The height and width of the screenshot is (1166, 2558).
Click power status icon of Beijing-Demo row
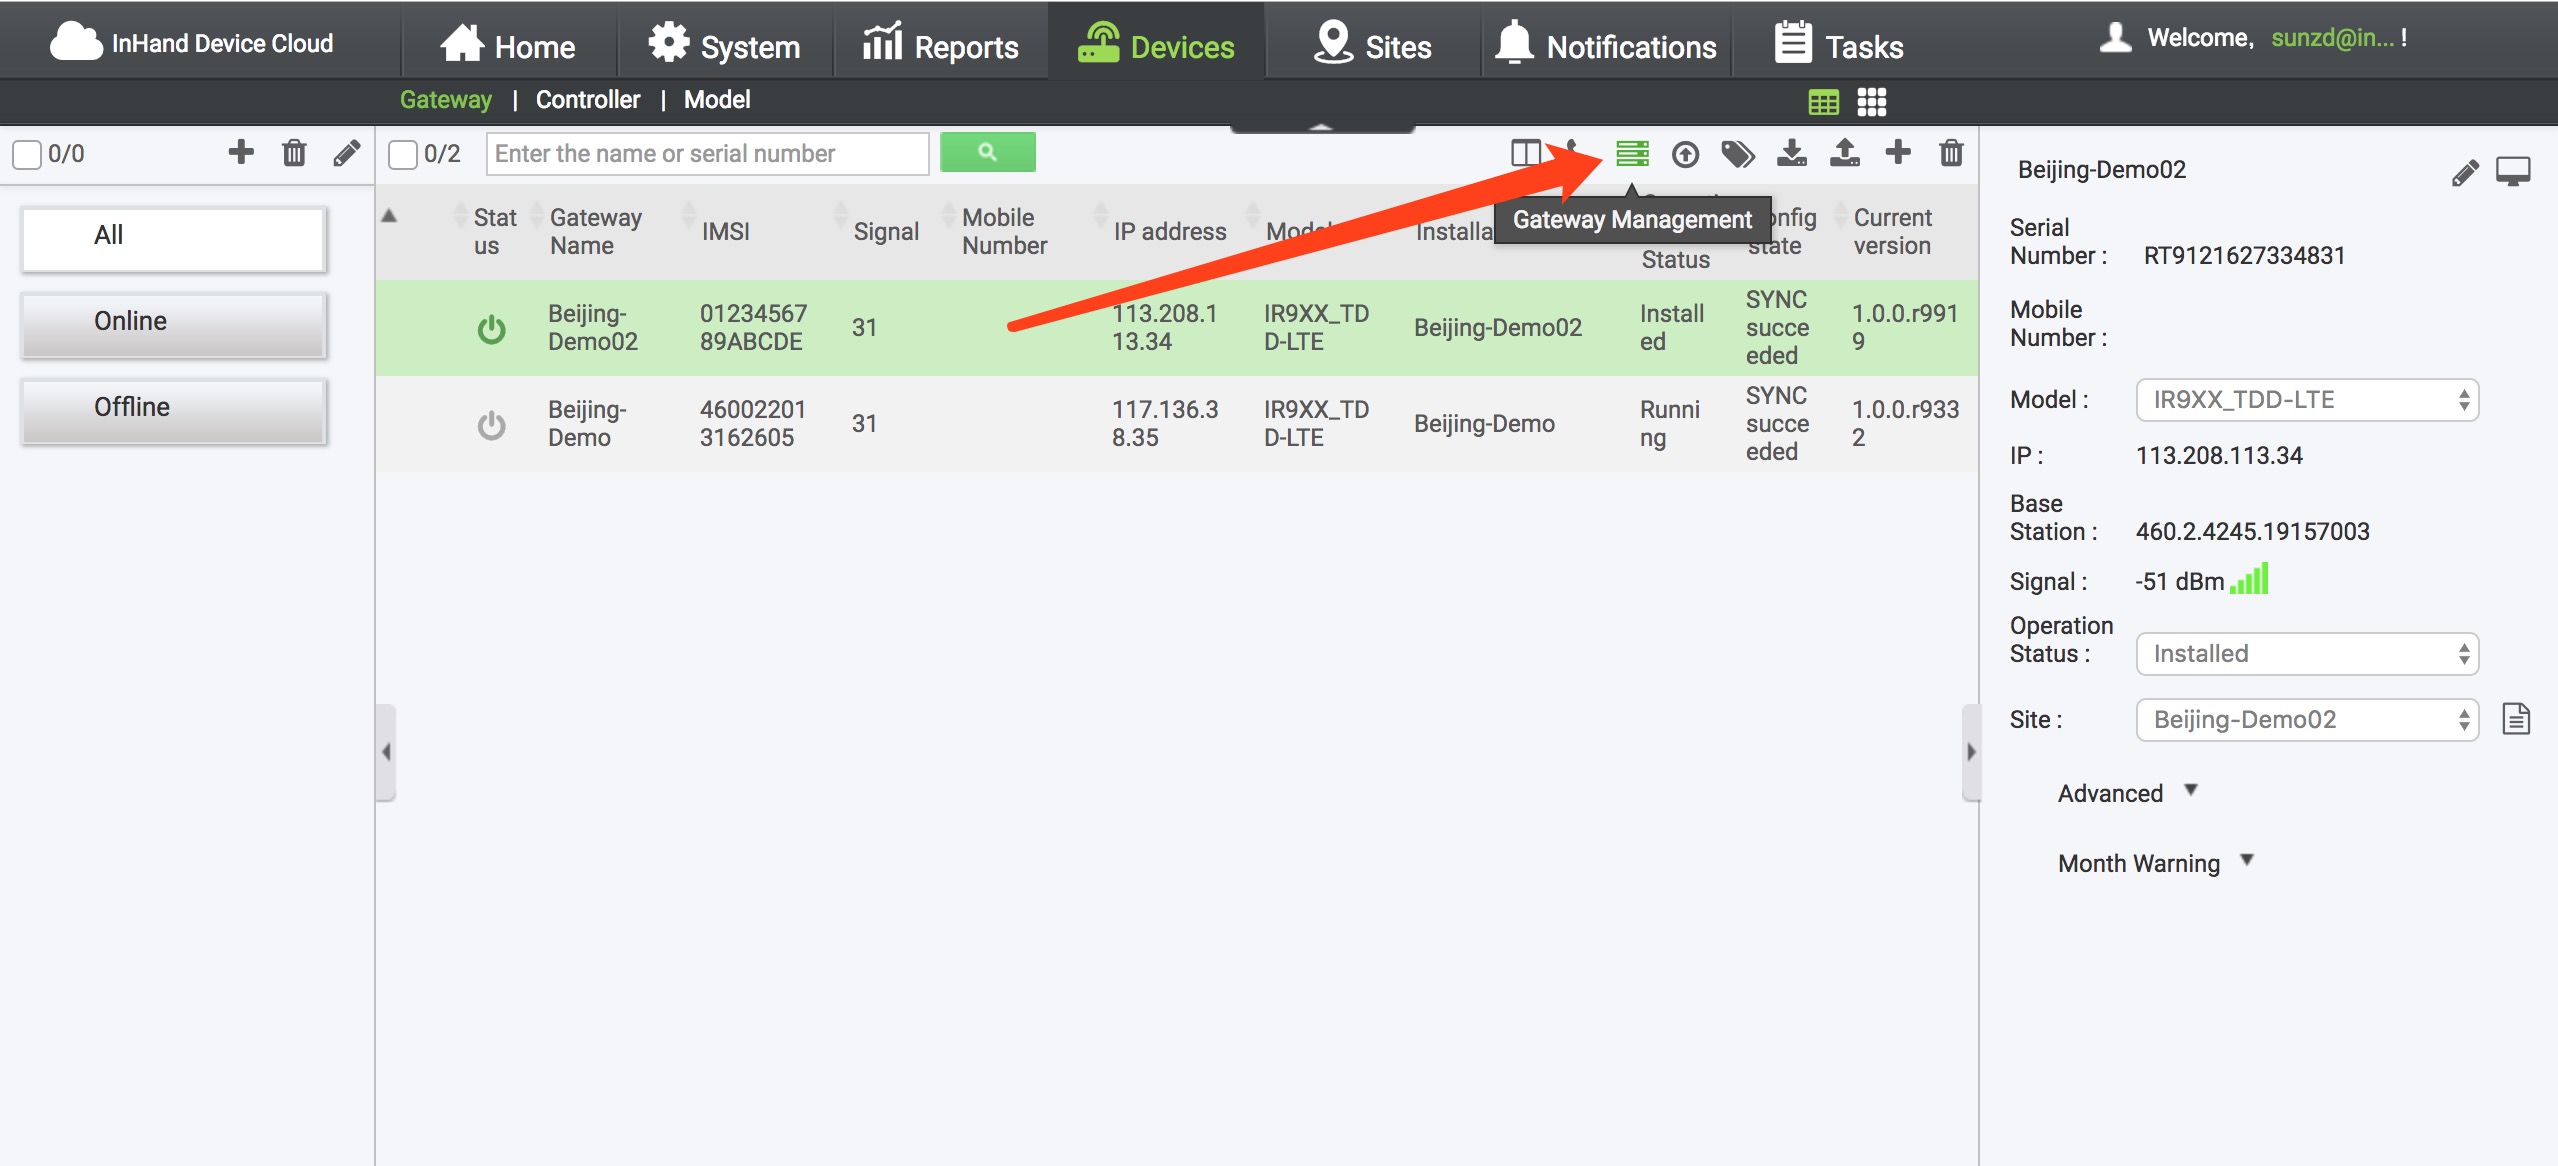[491, 425]
